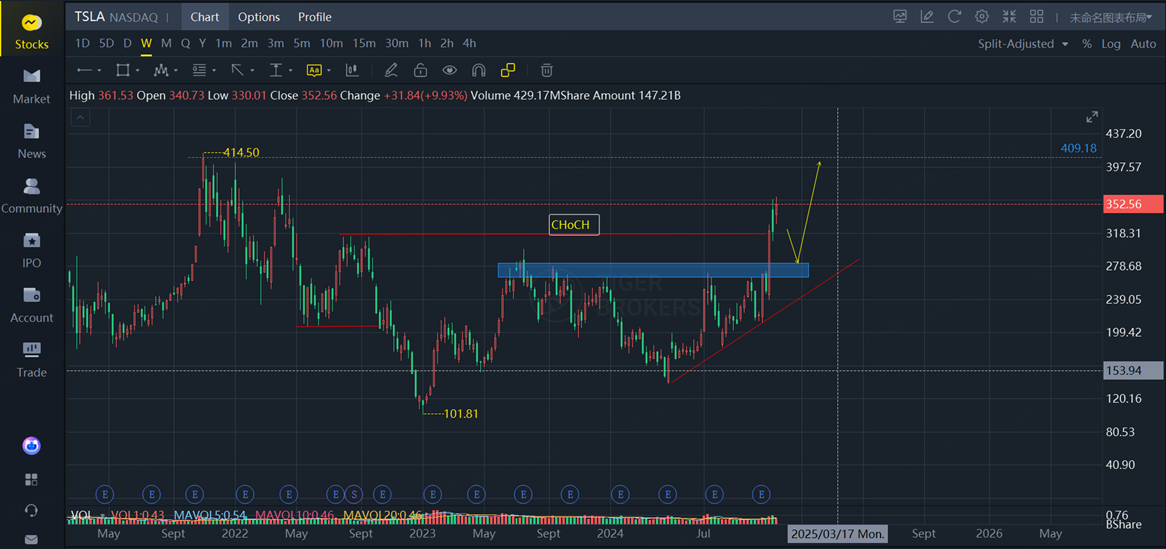Open the Stocks section in sidebar
Screen dimensions: 1166x549
tap(32, 32)
